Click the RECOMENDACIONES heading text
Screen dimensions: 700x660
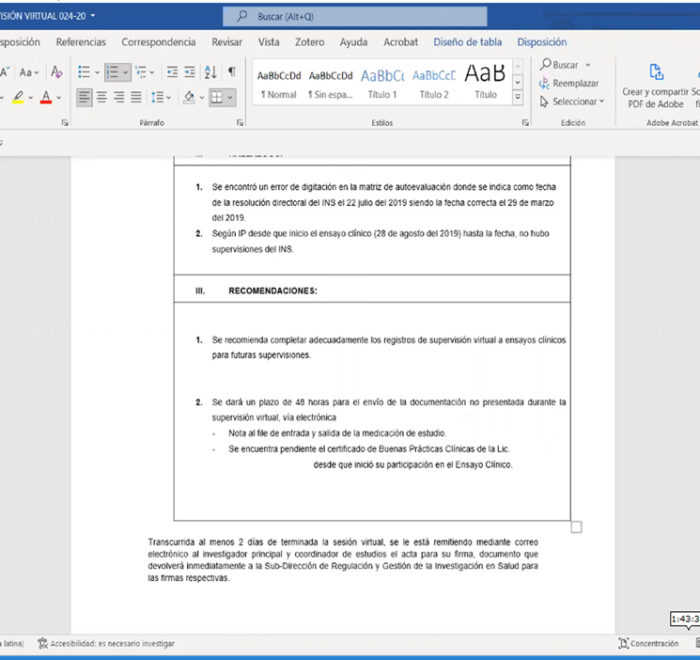point(273,291)
